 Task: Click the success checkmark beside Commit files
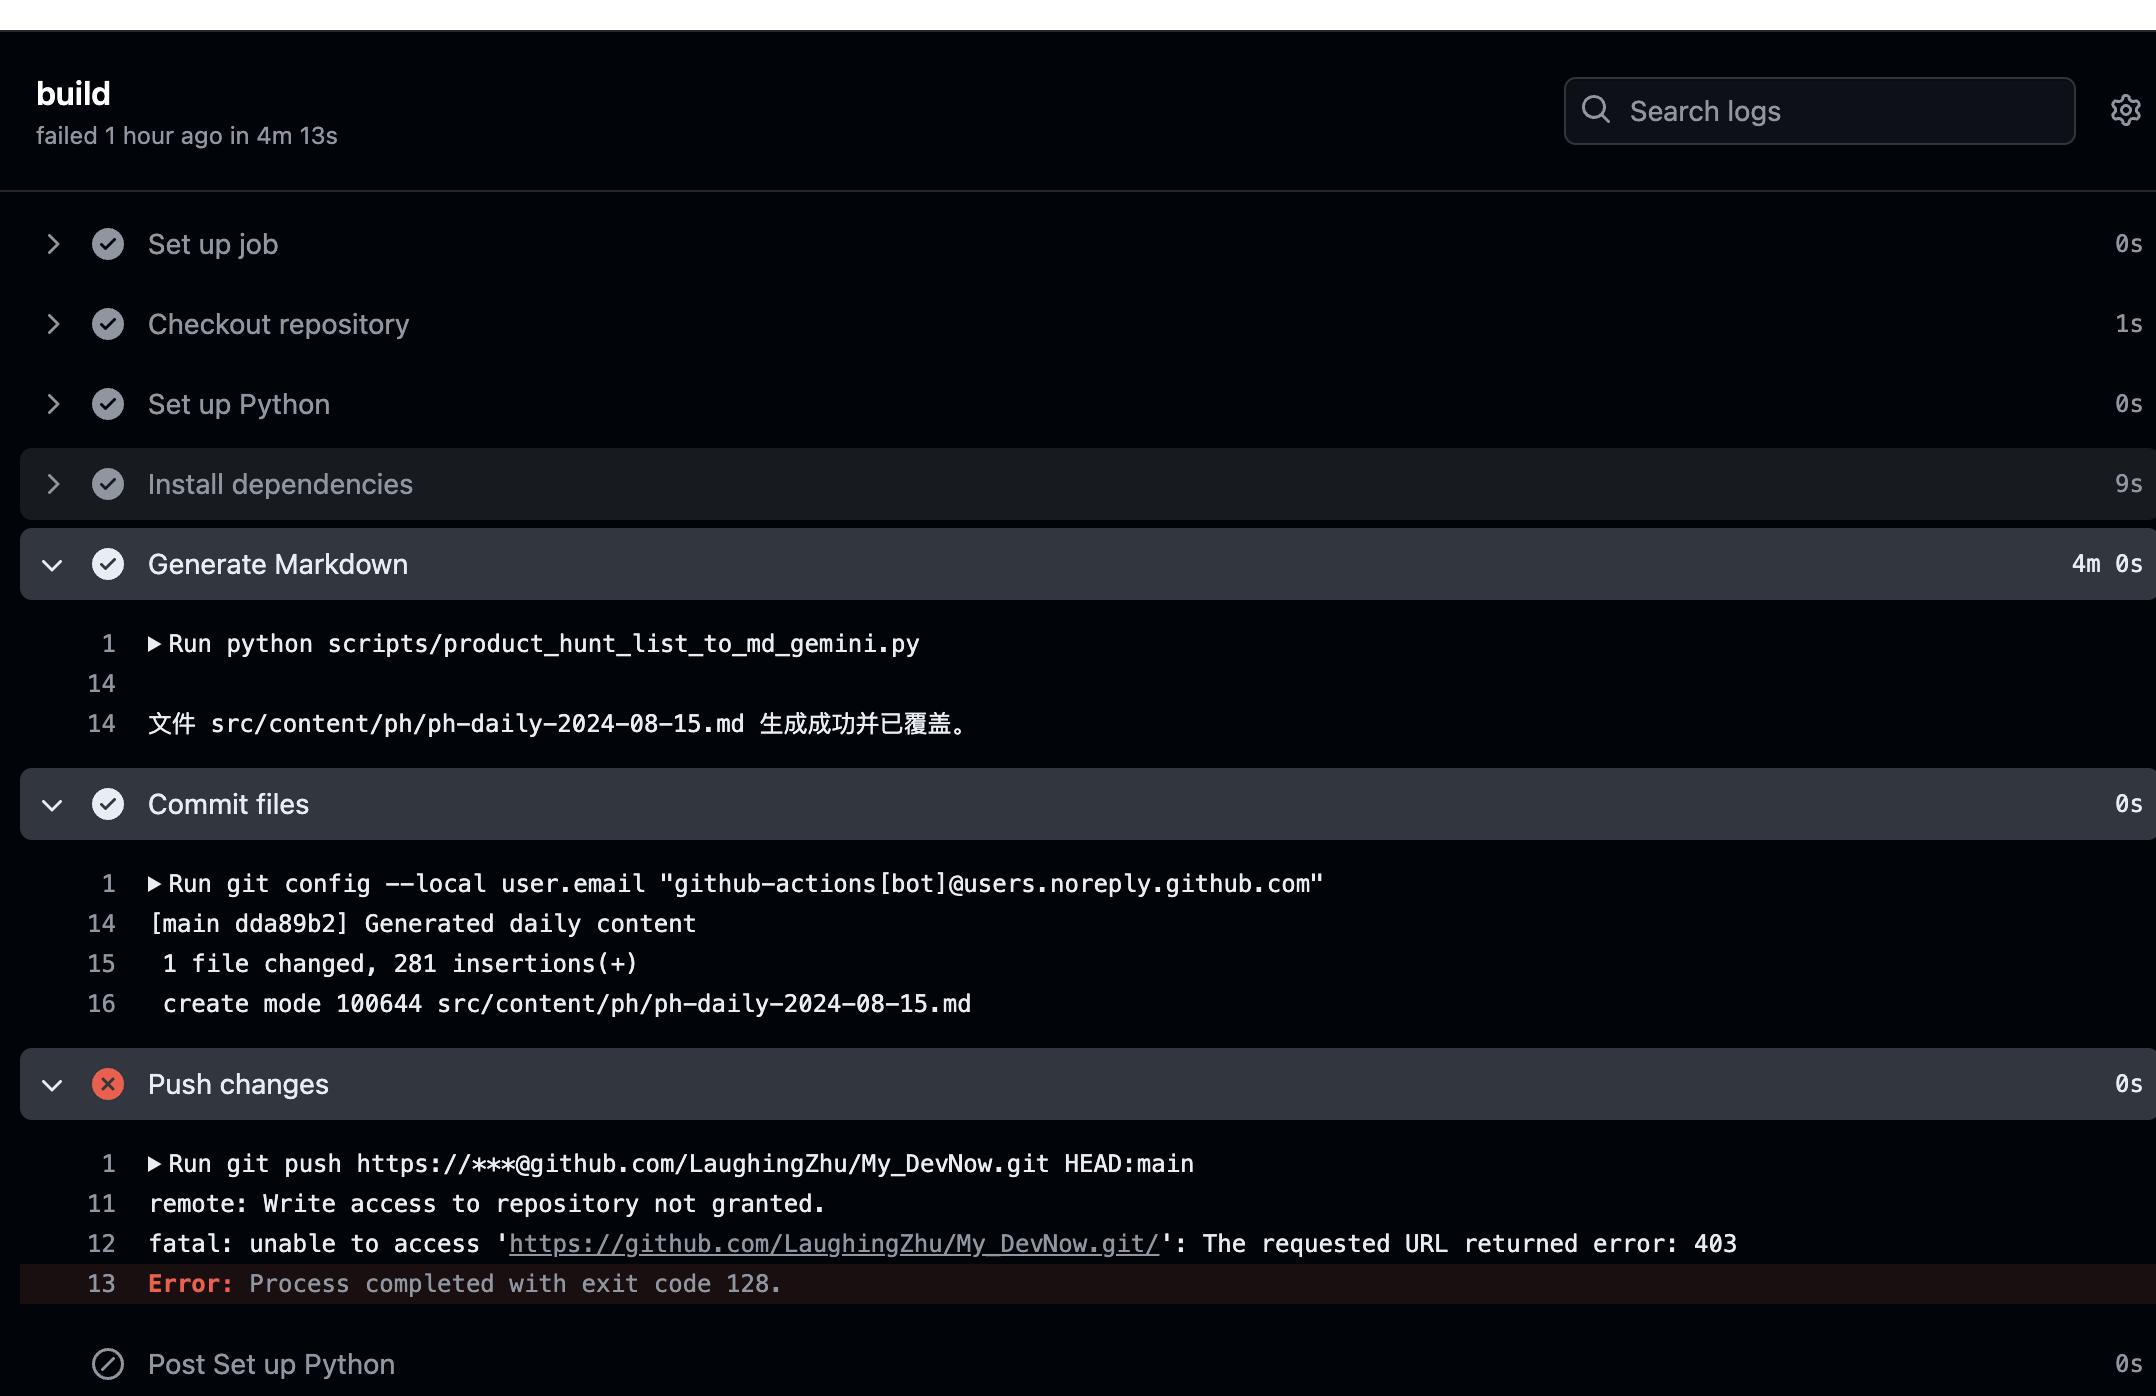pyautogui.click(x=108, y=804)
